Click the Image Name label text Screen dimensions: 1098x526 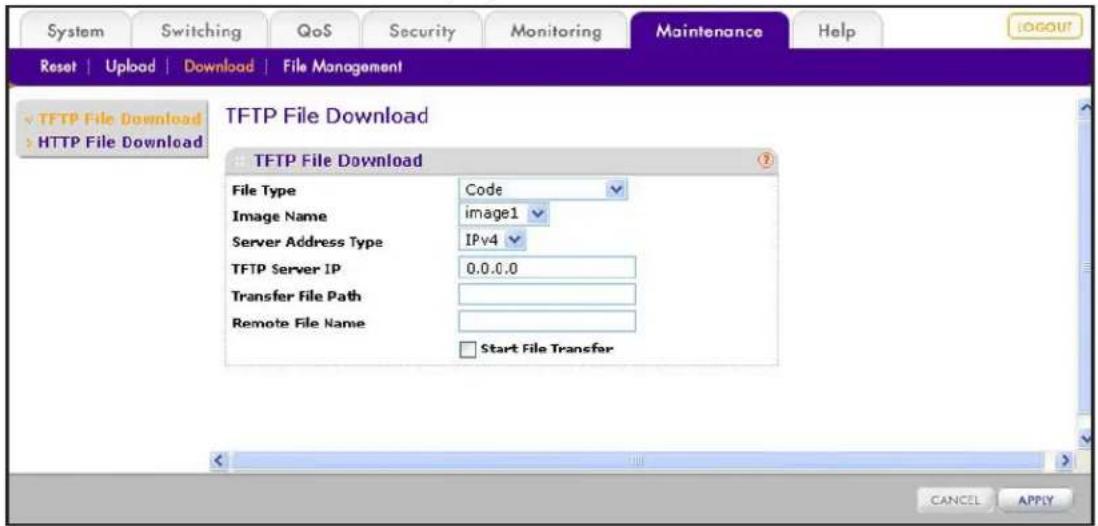coord(278,216)
